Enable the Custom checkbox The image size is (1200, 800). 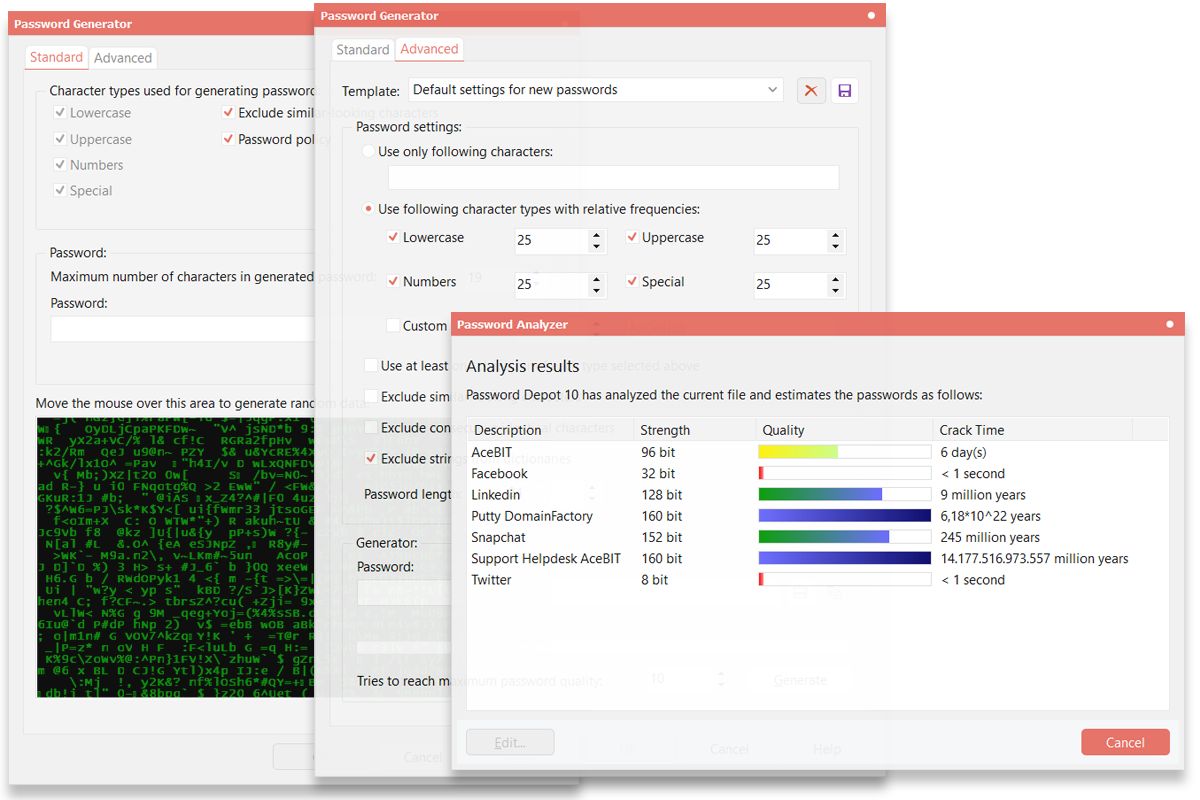tap(393, 326)
